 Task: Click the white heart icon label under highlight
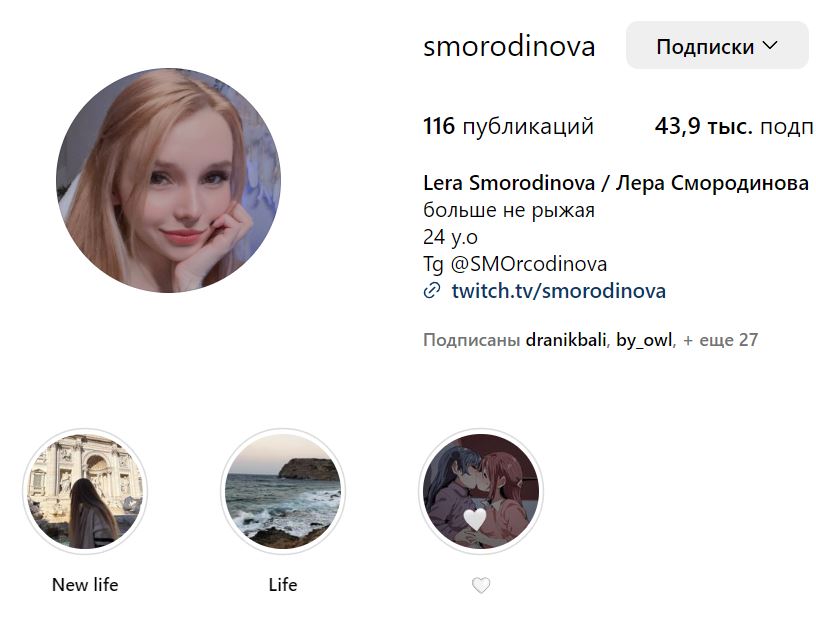(x=481, y=585)
